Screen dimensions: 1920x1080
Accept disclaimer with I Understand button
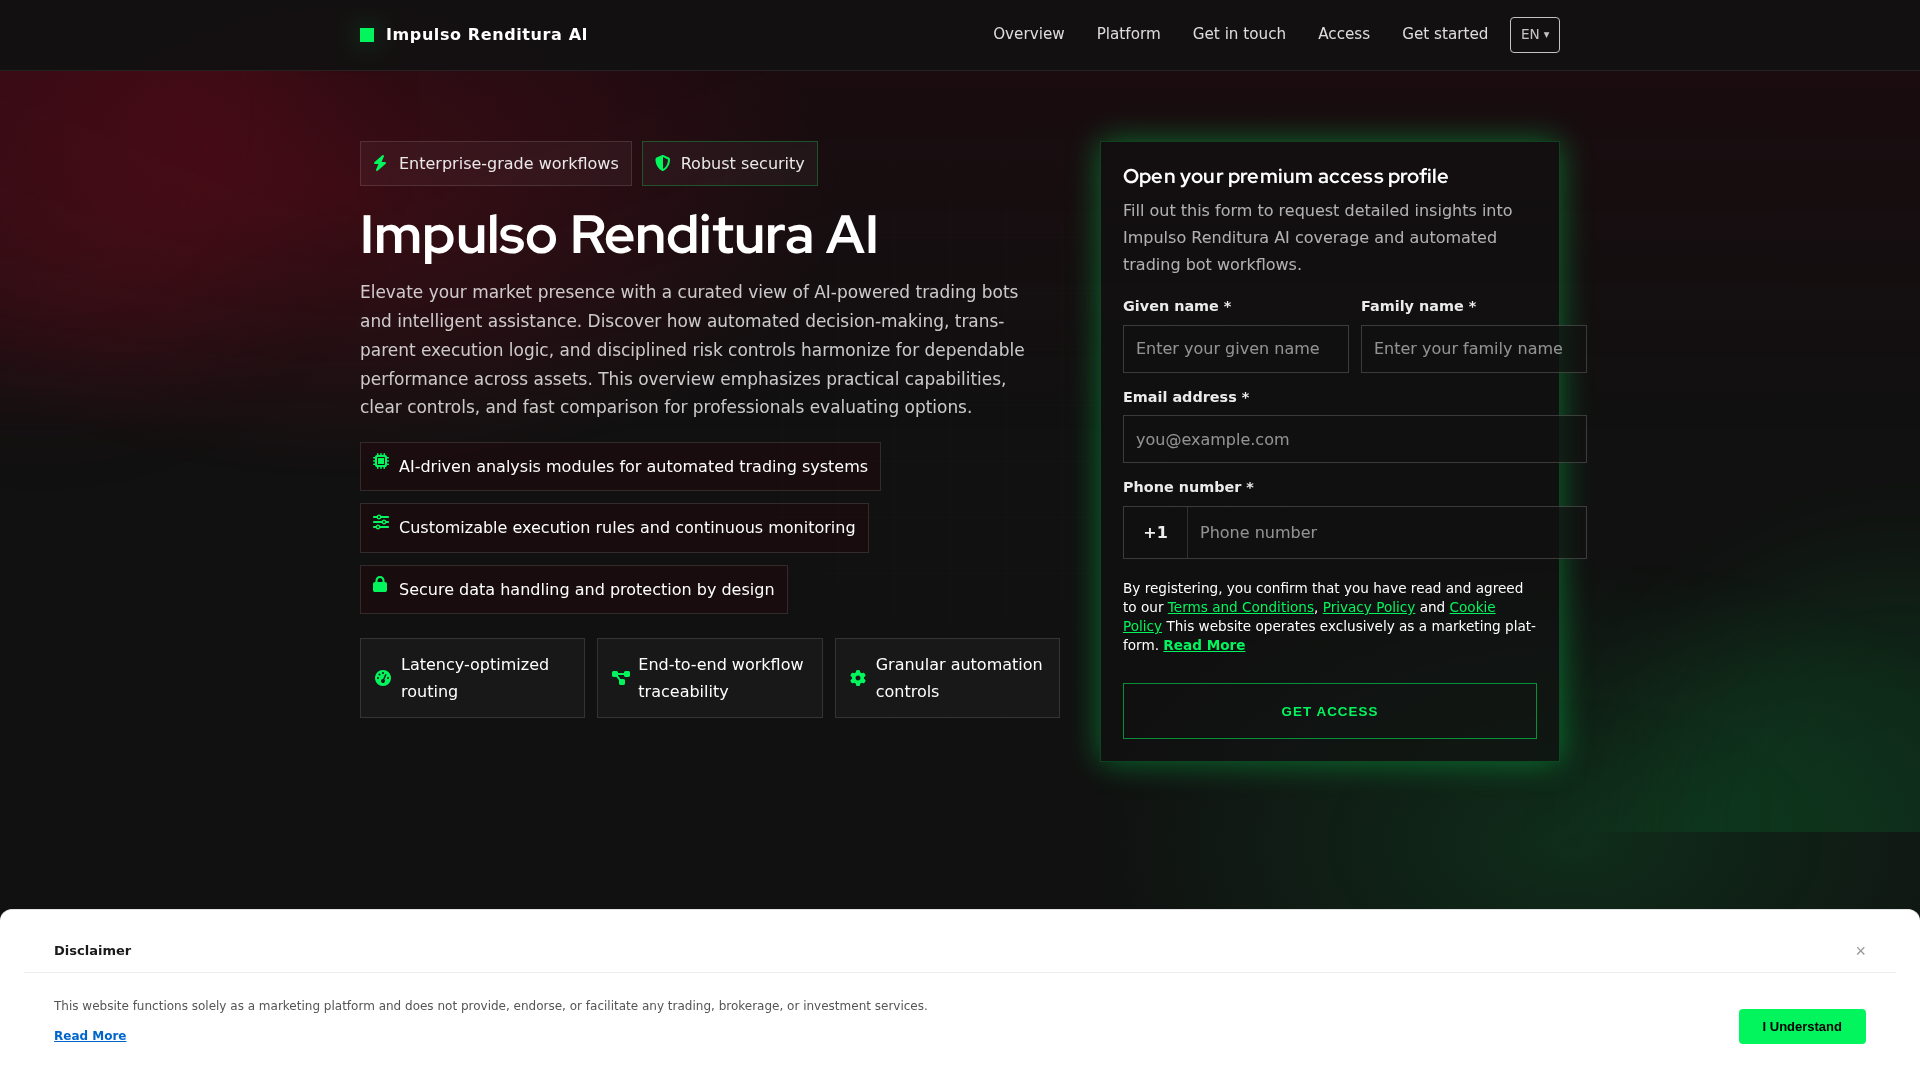pyautogui.click(x=1802, y=1026)
